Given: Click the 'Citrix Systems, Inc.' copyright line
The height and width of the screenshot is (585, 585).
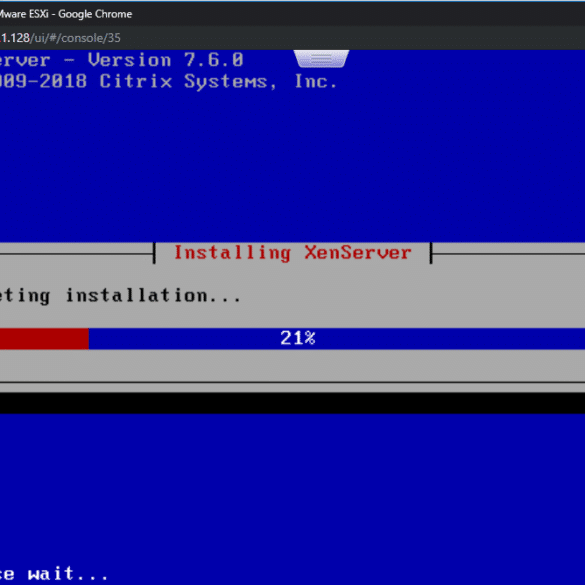Looking at the screenshot, I should 219,82.
